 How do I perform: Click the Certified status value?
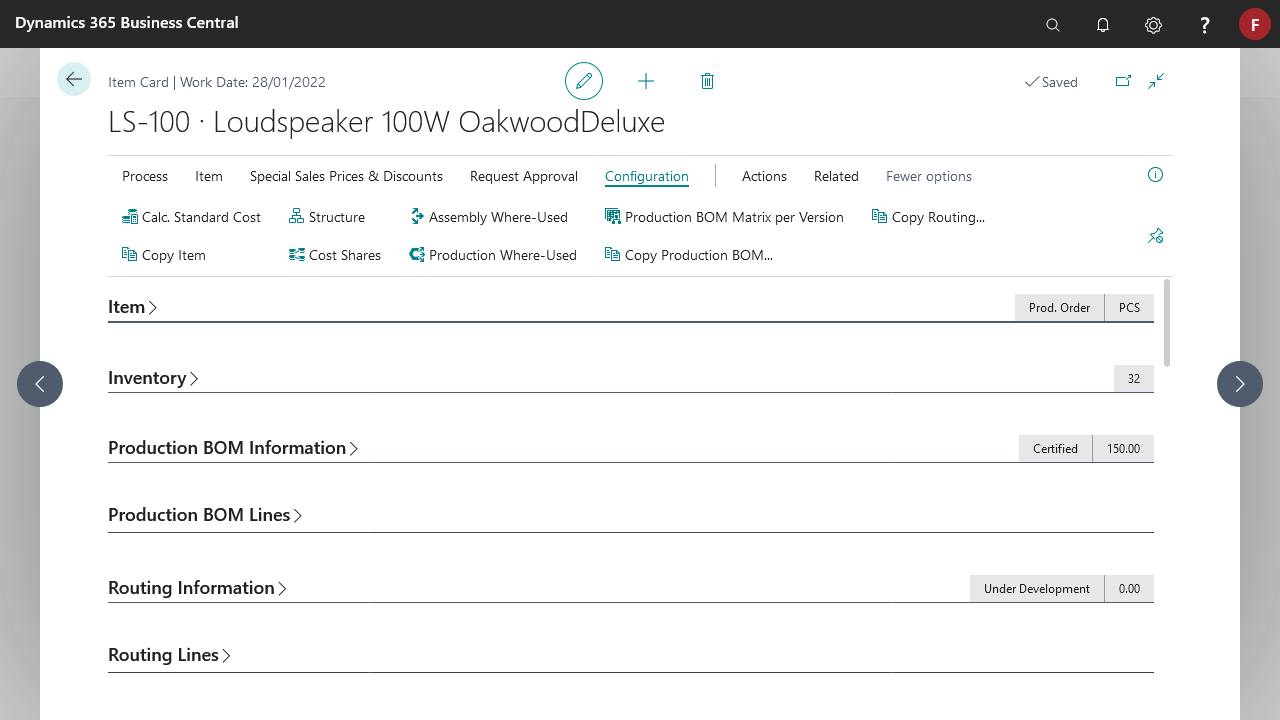1055,448
